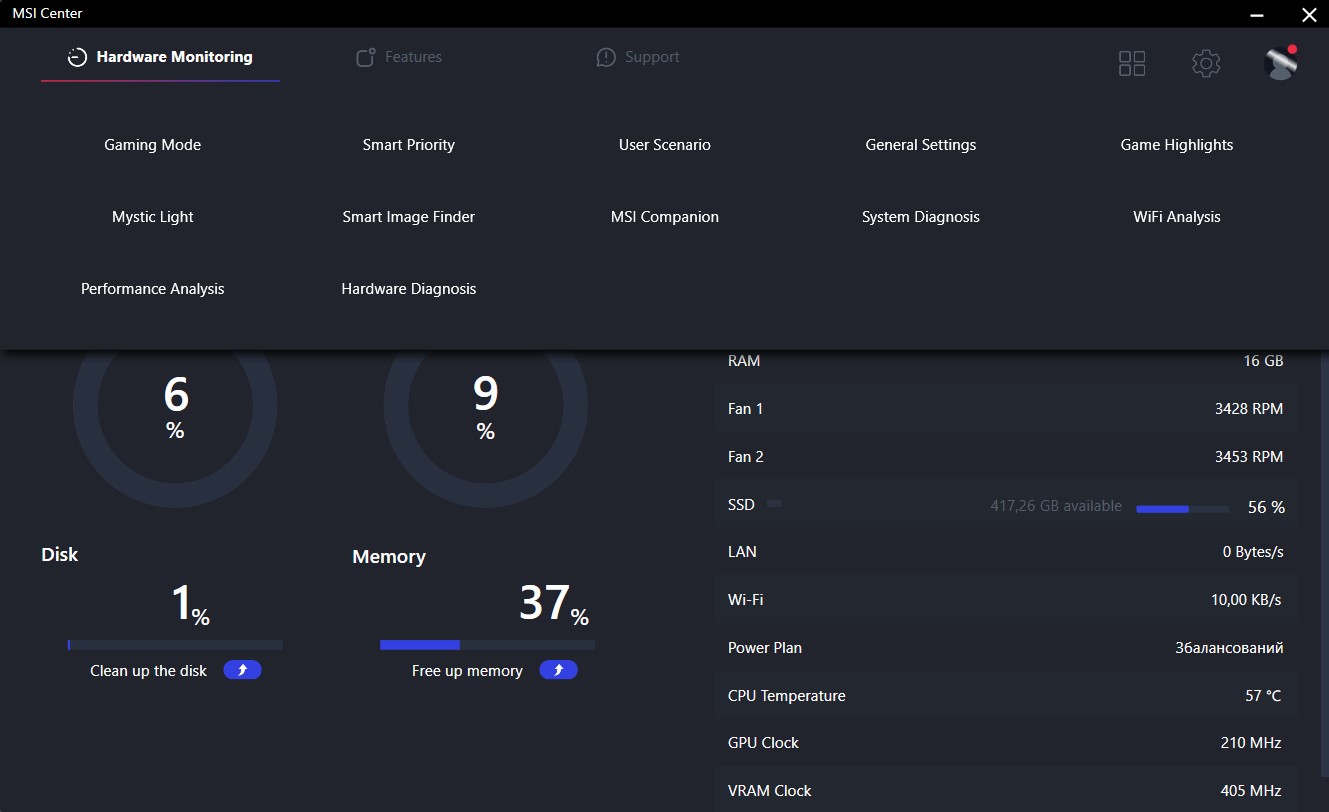The height and width of the screenshot is (812, 1329).
Task: Open WiFi Analysis
Action: click(x=1176, y=217)
